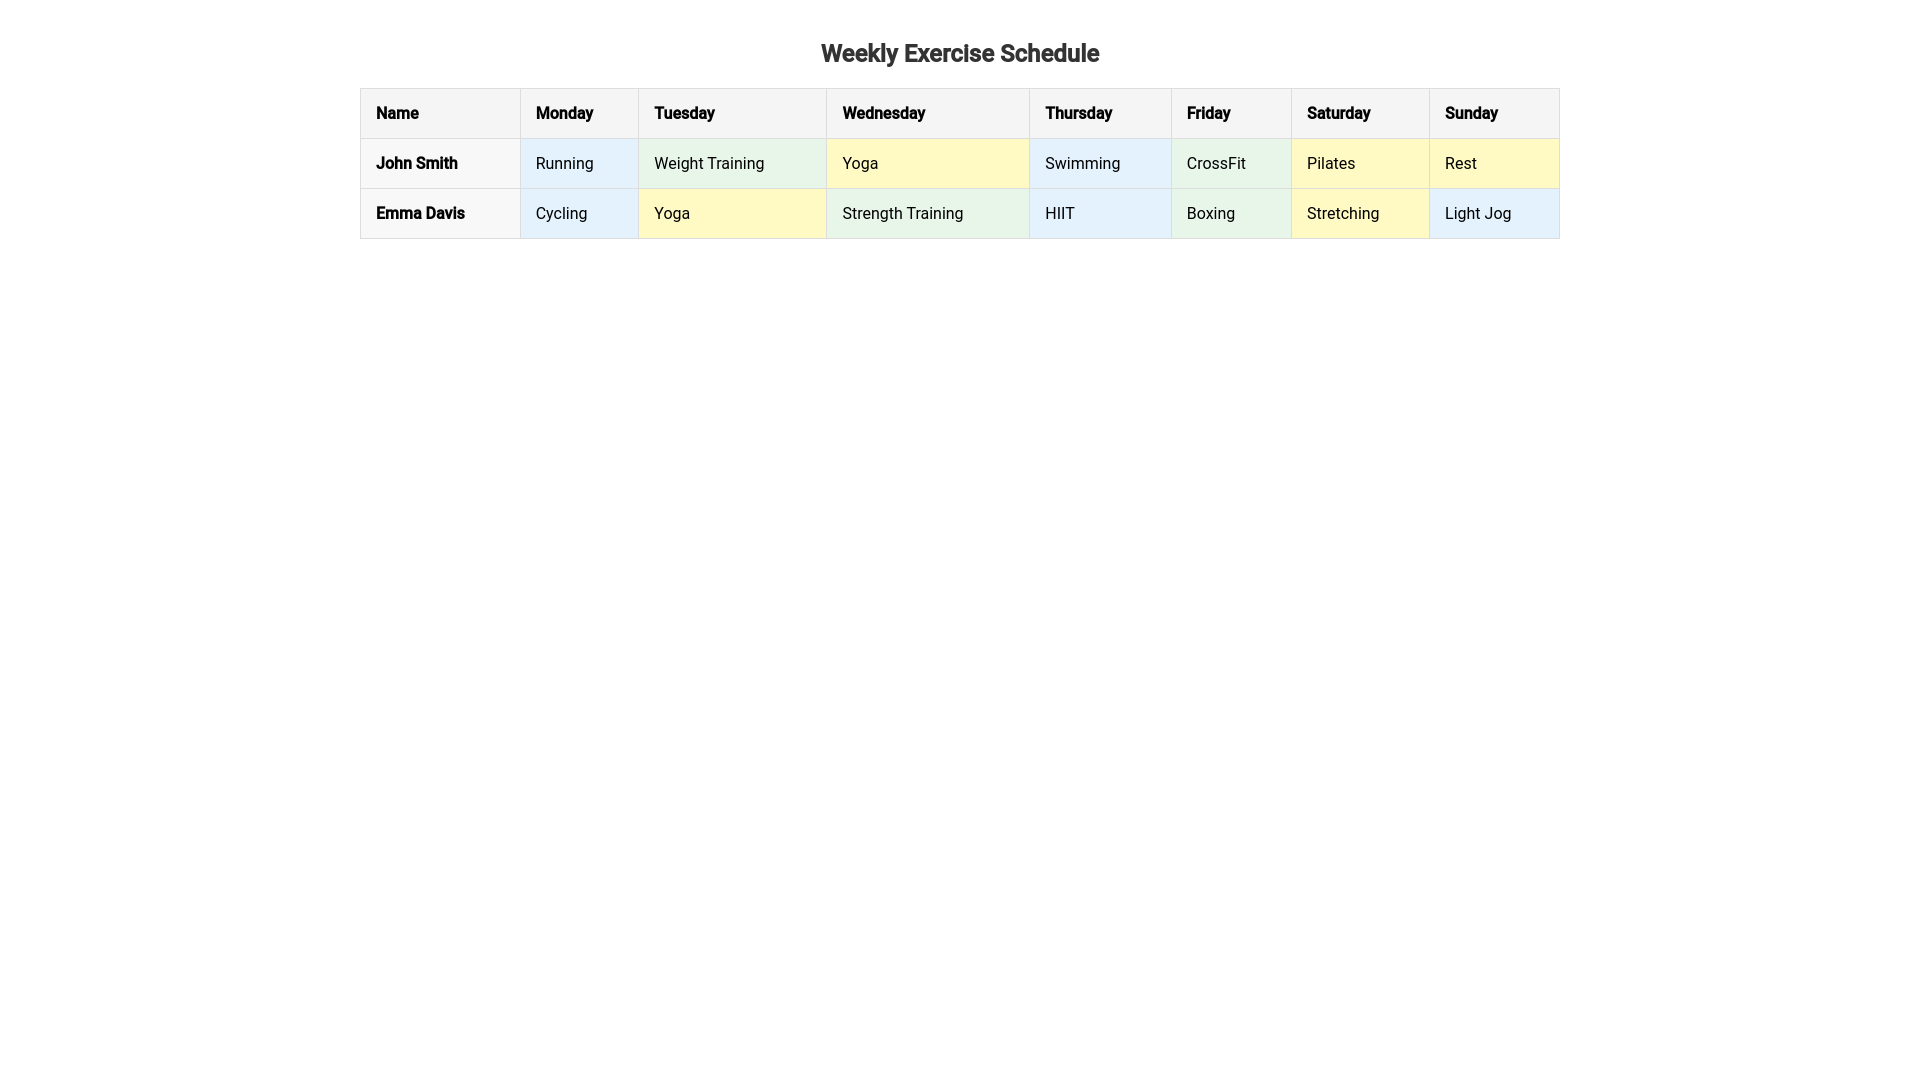Select the HIIT cell

(1100, 213)
